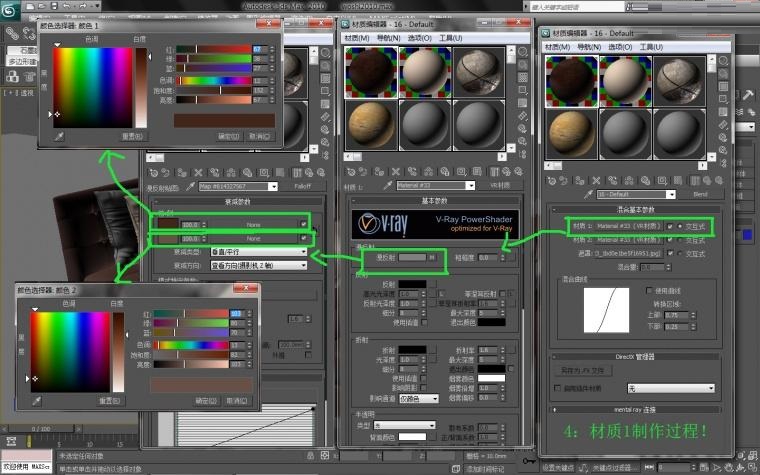Click Get Material in V-Ray material editor
Viewport: 760px width, 475px height.
(351, 172)
